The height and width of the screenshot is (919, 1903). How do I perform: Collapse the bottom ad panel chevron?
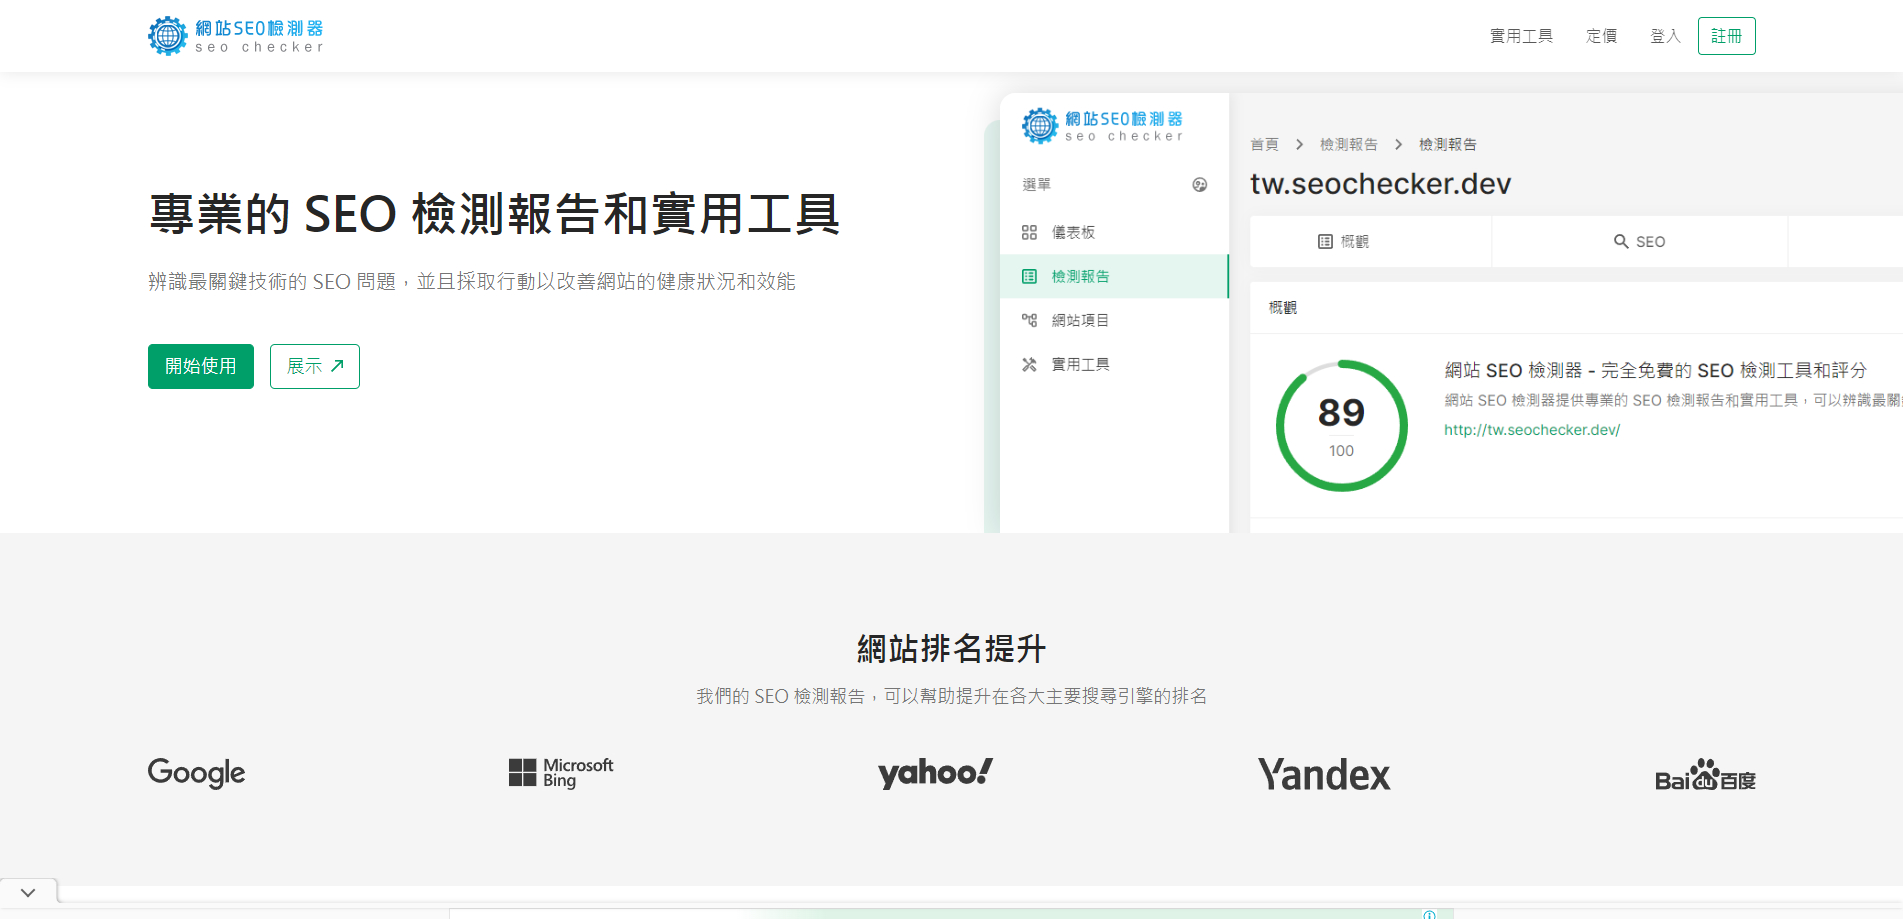pos(28,892)
